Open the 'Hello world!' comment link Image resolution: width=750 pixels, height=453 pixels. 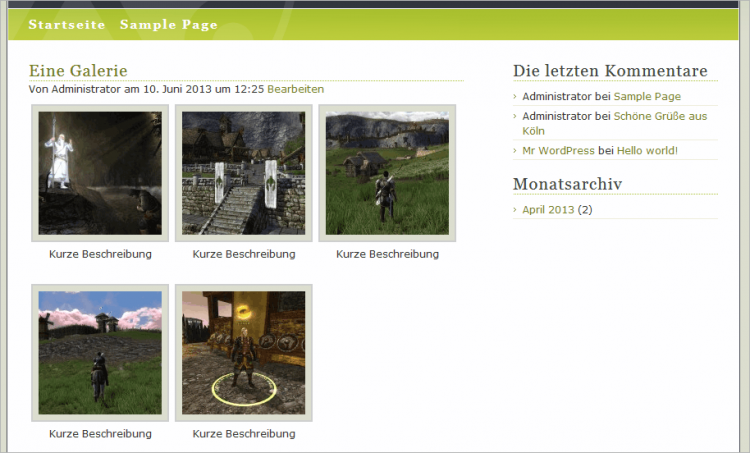point(646,150)
